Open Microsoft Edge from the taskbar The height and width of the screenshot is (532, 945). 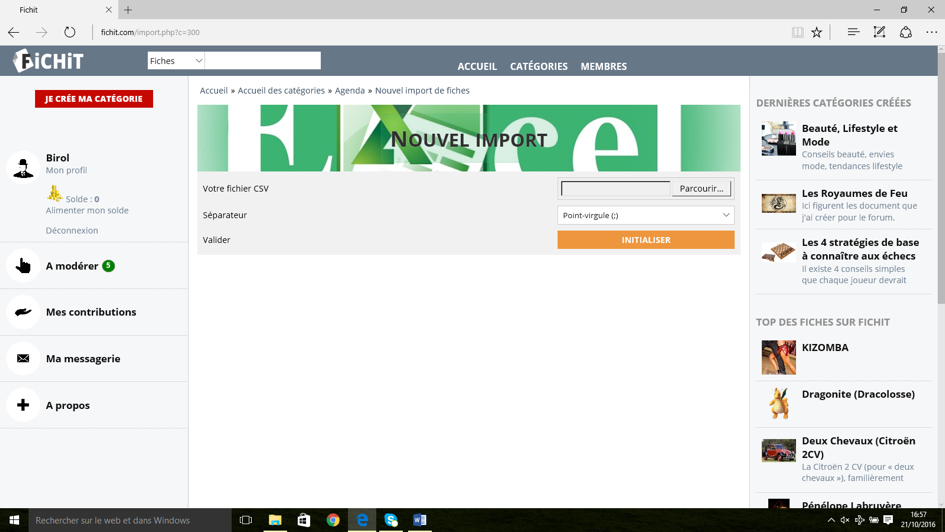click(x=362, y=520)
